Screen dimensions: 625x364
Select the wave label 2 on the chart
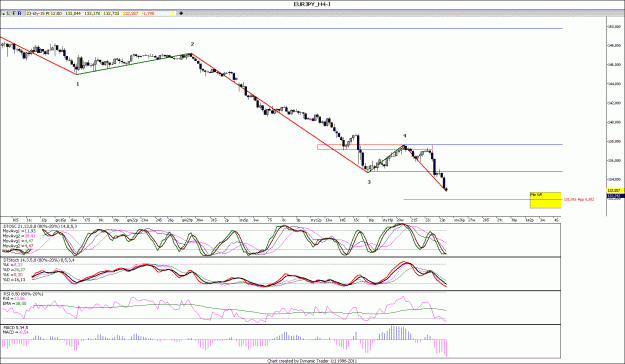pyautogui.click(x=192, y=44)
